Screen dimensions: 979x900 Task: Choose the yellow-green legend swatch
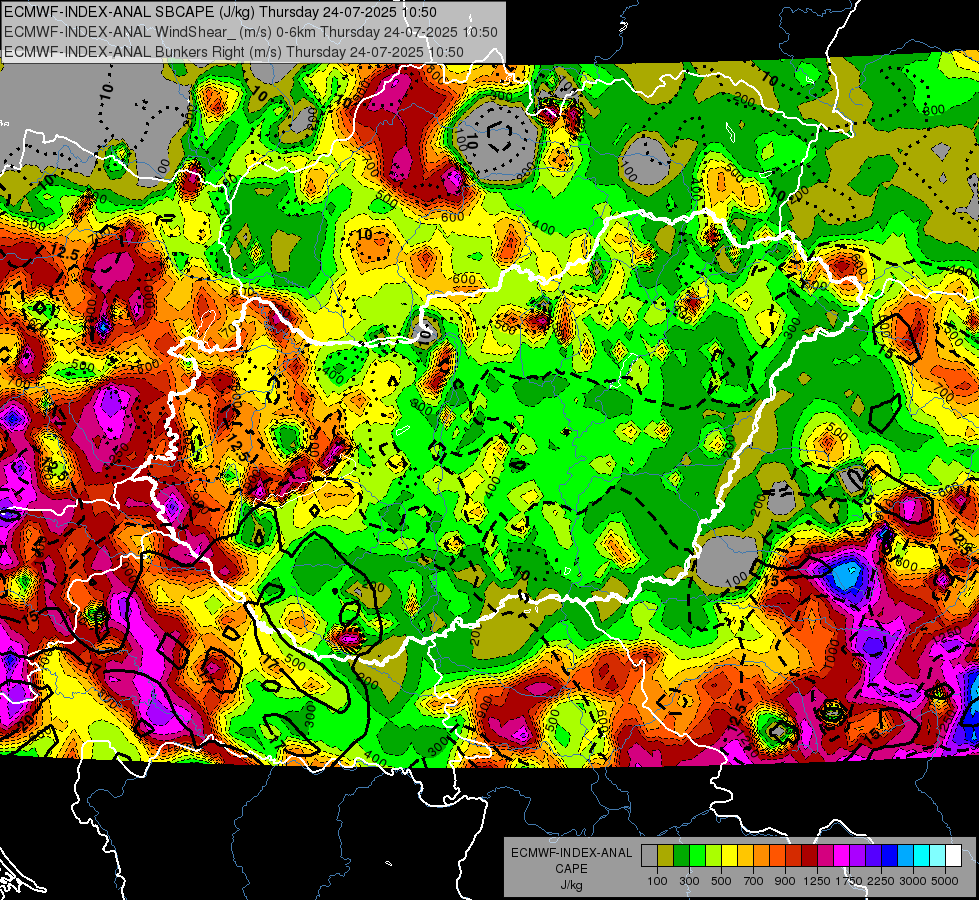point(714,856)
